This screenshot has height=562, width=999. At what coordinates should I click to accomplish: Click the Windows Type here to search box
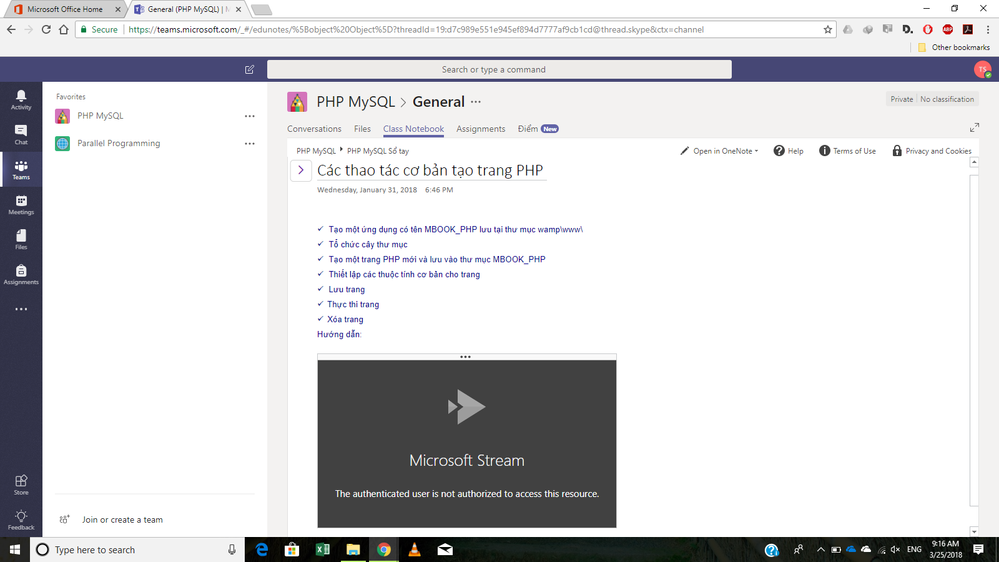(x=137, y=549)
